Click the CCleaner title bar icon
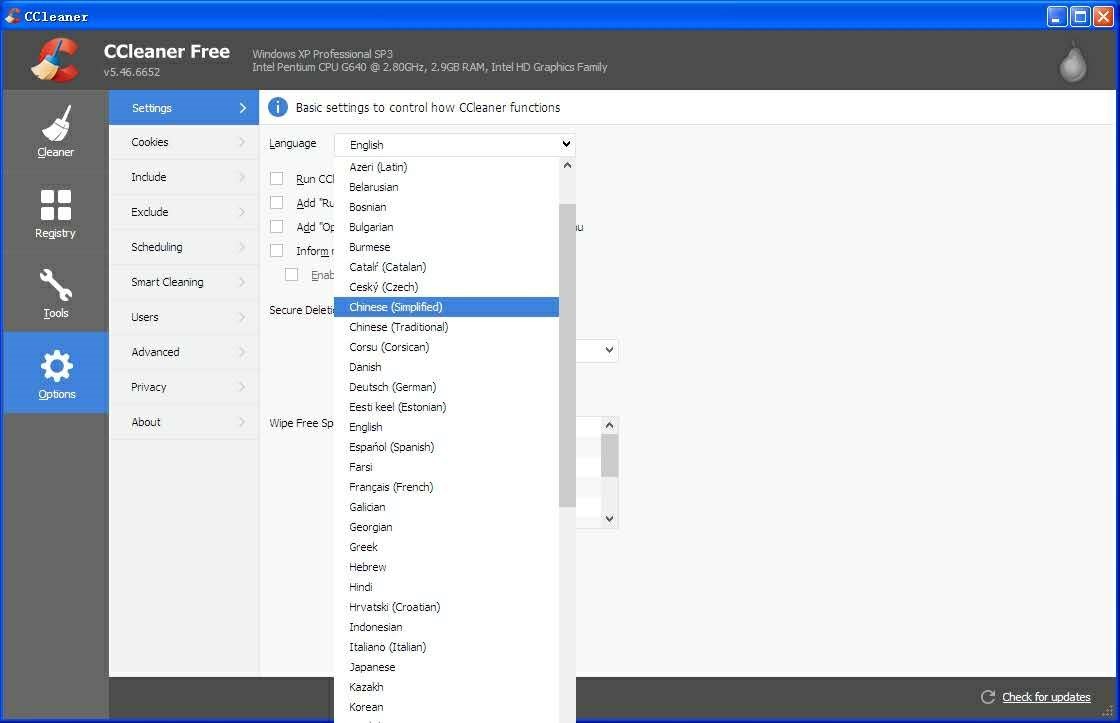The width and height of the screenshot is (1120, 723). pyautogui.click(x=12, y=16)
